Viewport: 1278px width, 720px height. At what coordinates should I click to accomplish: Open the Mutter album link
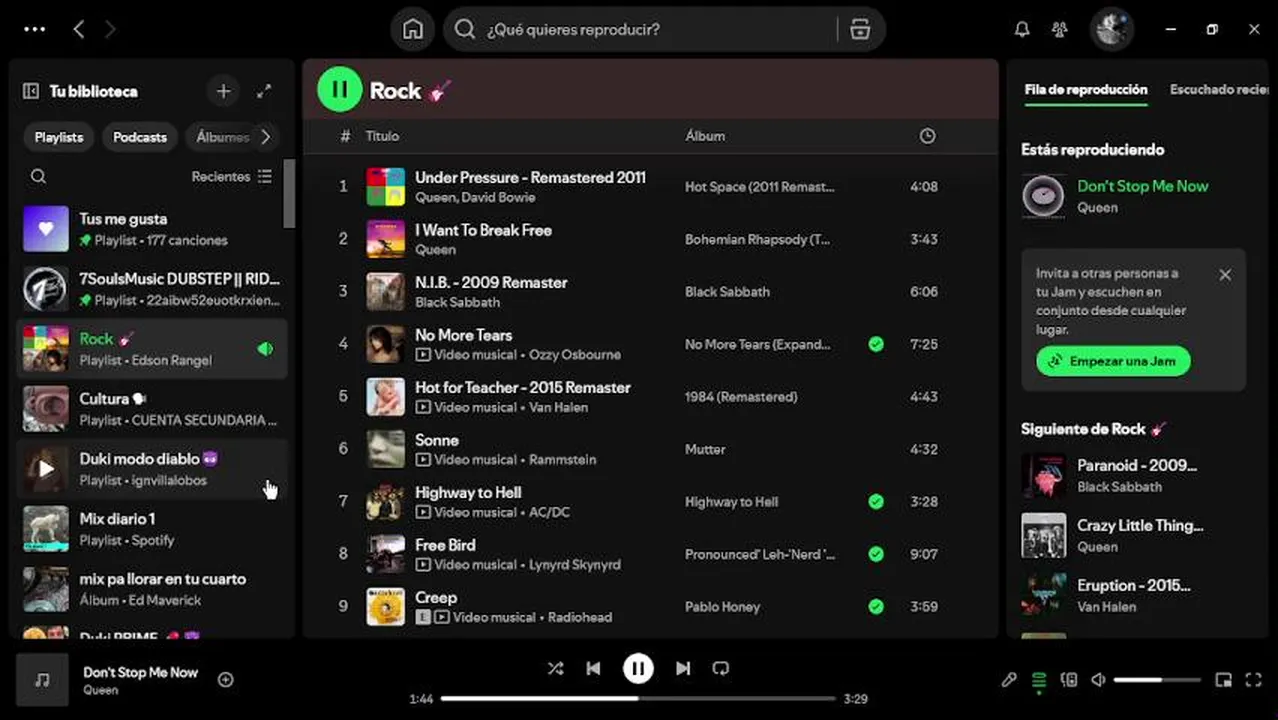coord(705,450)
